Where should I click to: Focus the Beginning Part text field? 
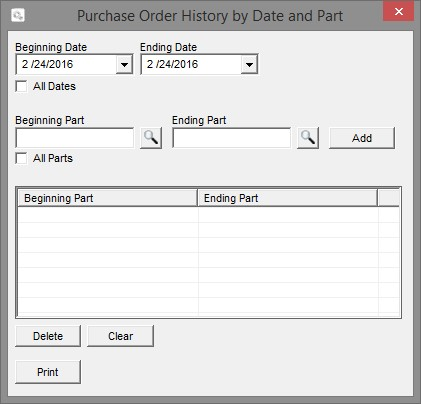click(x=75, y=138)
